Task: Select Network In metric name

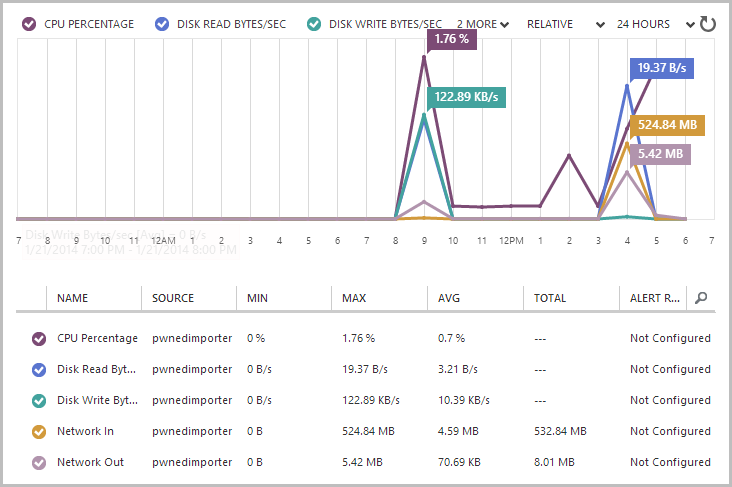Action: click(85, 431)
